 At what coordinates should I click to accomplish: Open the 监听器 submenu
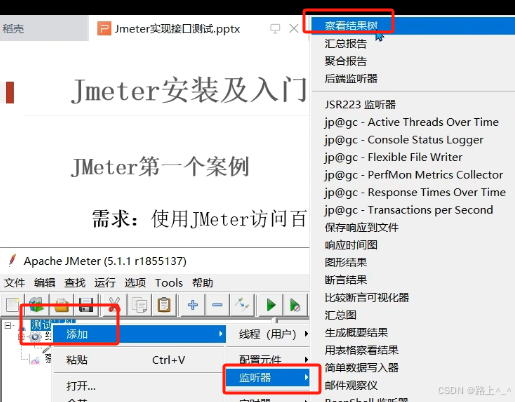click(x=268, y=377)
